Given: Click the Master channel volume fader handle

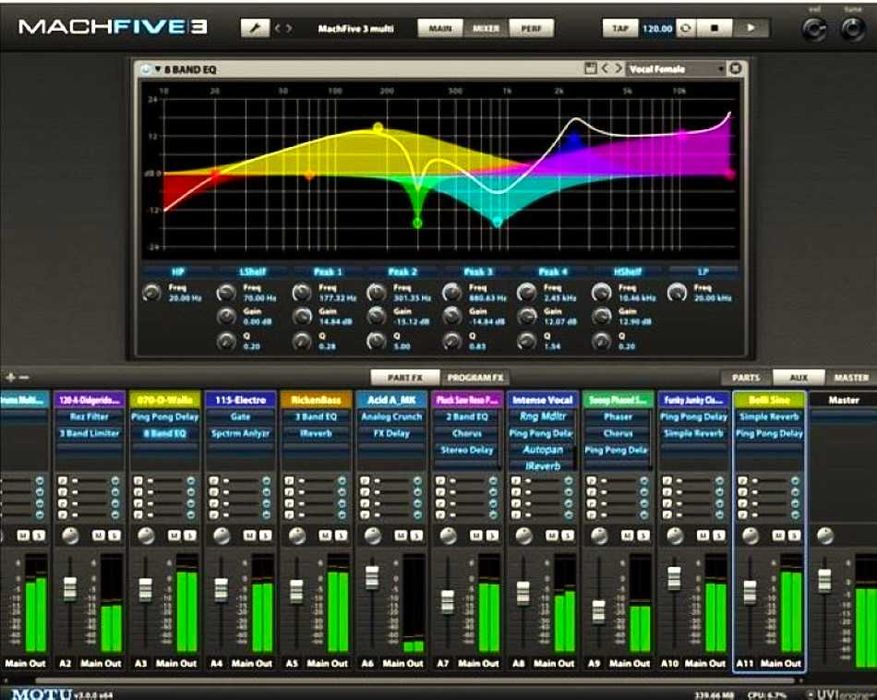Looking at the screenshot, I should (824, 580).
